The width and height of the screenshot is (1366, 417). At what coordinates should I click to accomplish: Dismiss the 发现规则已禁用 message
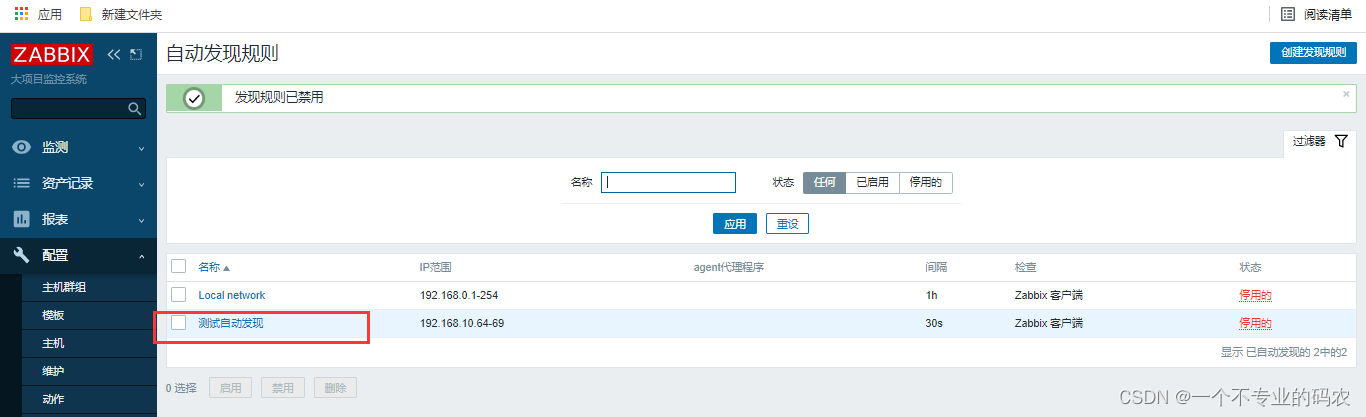coord(1346,94)
